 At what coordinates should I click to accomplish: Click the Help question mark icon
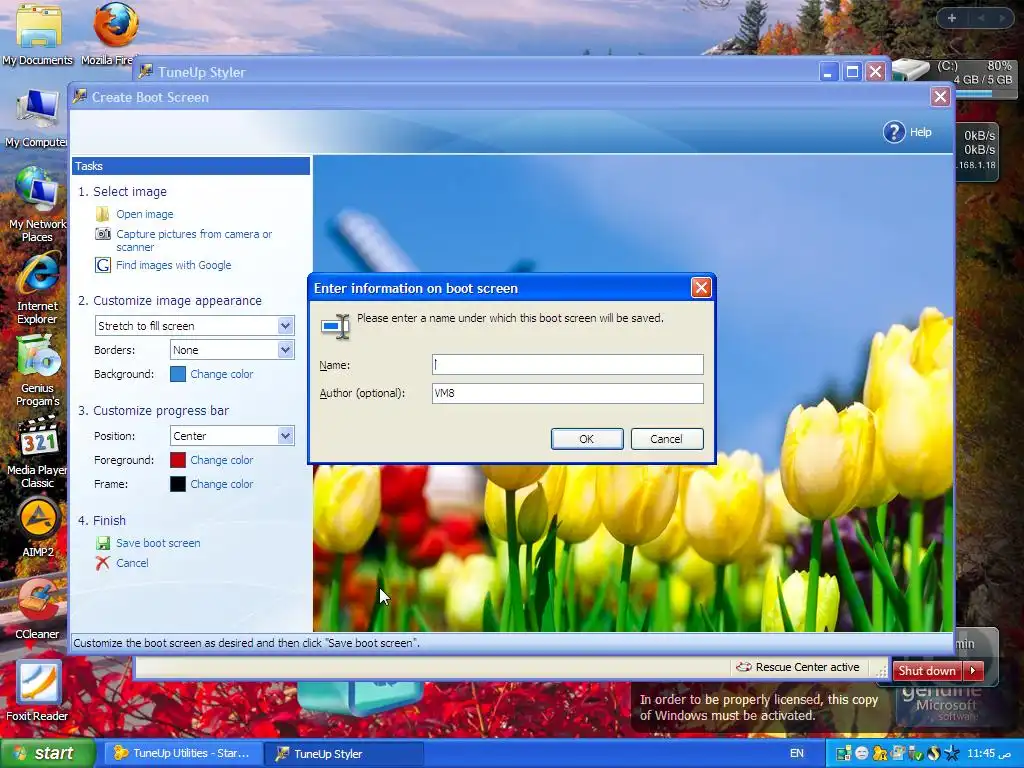coord(894,132)
